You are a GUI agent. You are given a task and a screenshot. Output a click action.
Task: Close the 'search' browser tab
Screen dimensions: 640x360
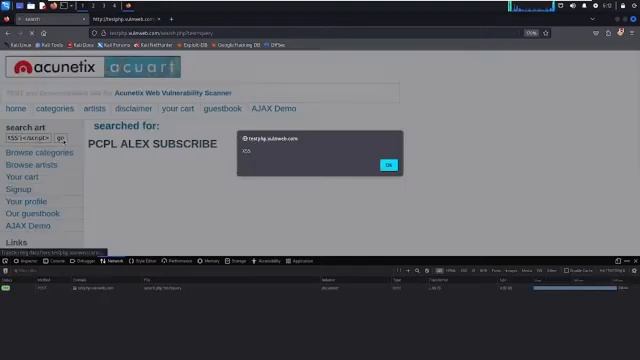click(84, 19)
